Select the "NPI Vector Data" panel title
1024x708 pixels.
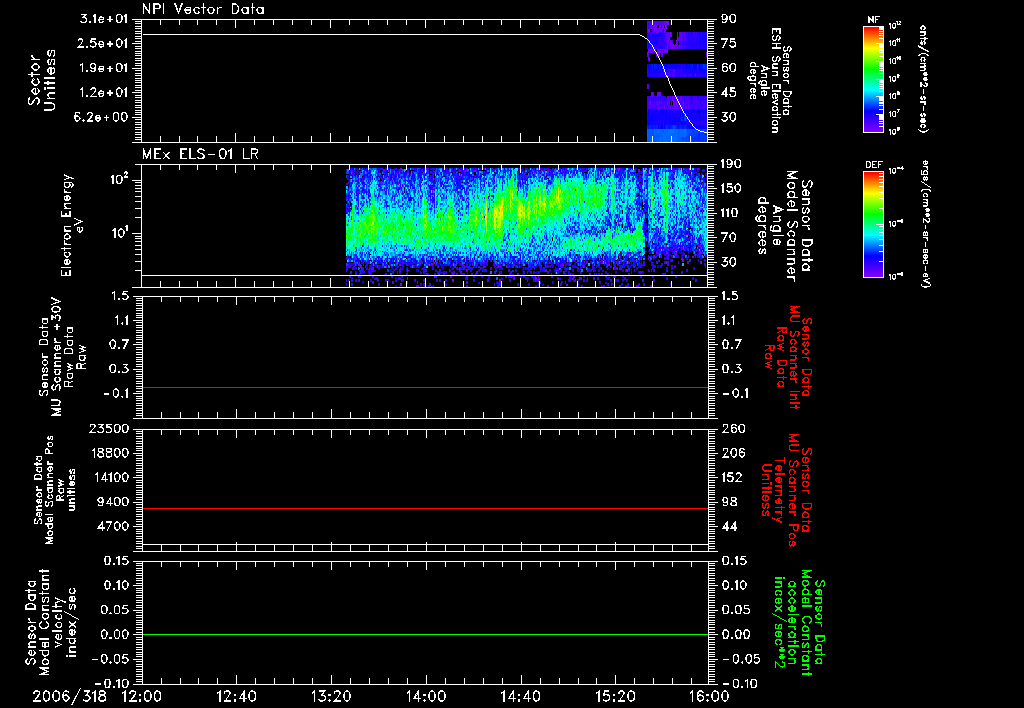(203, 9)
